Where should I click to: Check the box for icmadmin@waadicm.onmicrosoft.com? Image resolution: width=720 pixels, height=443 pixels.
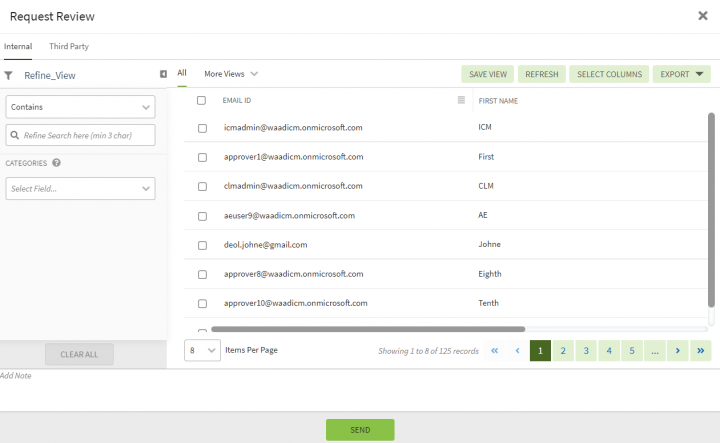(202, 128)
